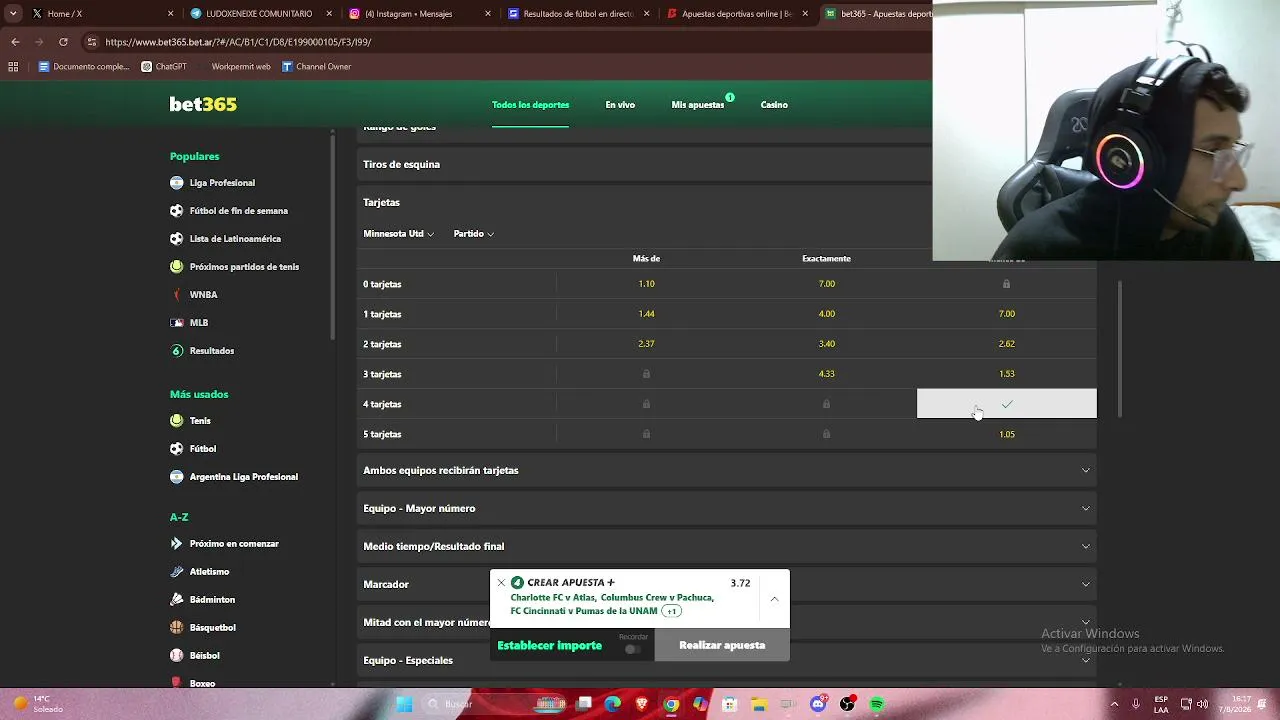
Task: Go to the Casino tab
Action: (x=774, y=105)
